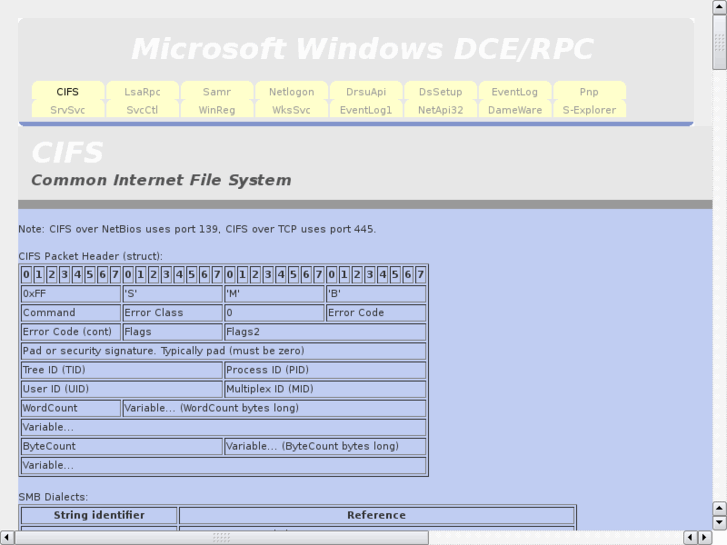Go to the EventLog1 tab

[366, 110]
